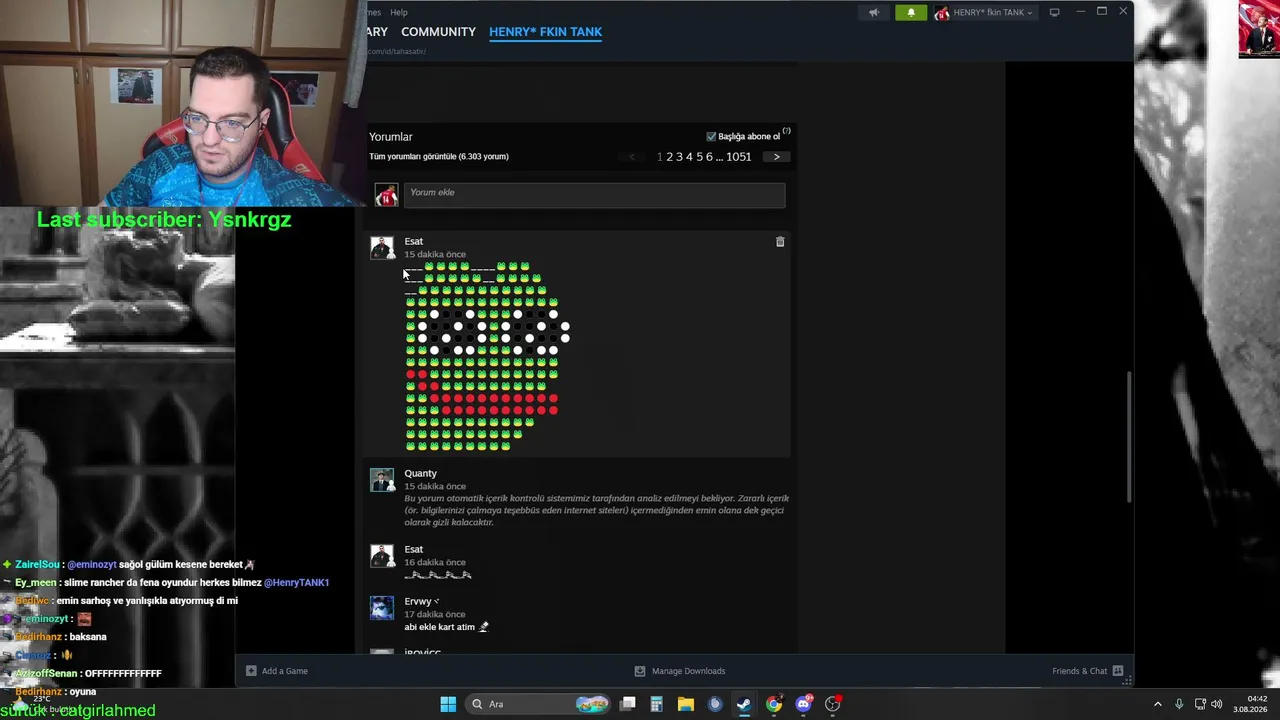
Task: Click the Manage Downloads icon
Action: point(640,671)
